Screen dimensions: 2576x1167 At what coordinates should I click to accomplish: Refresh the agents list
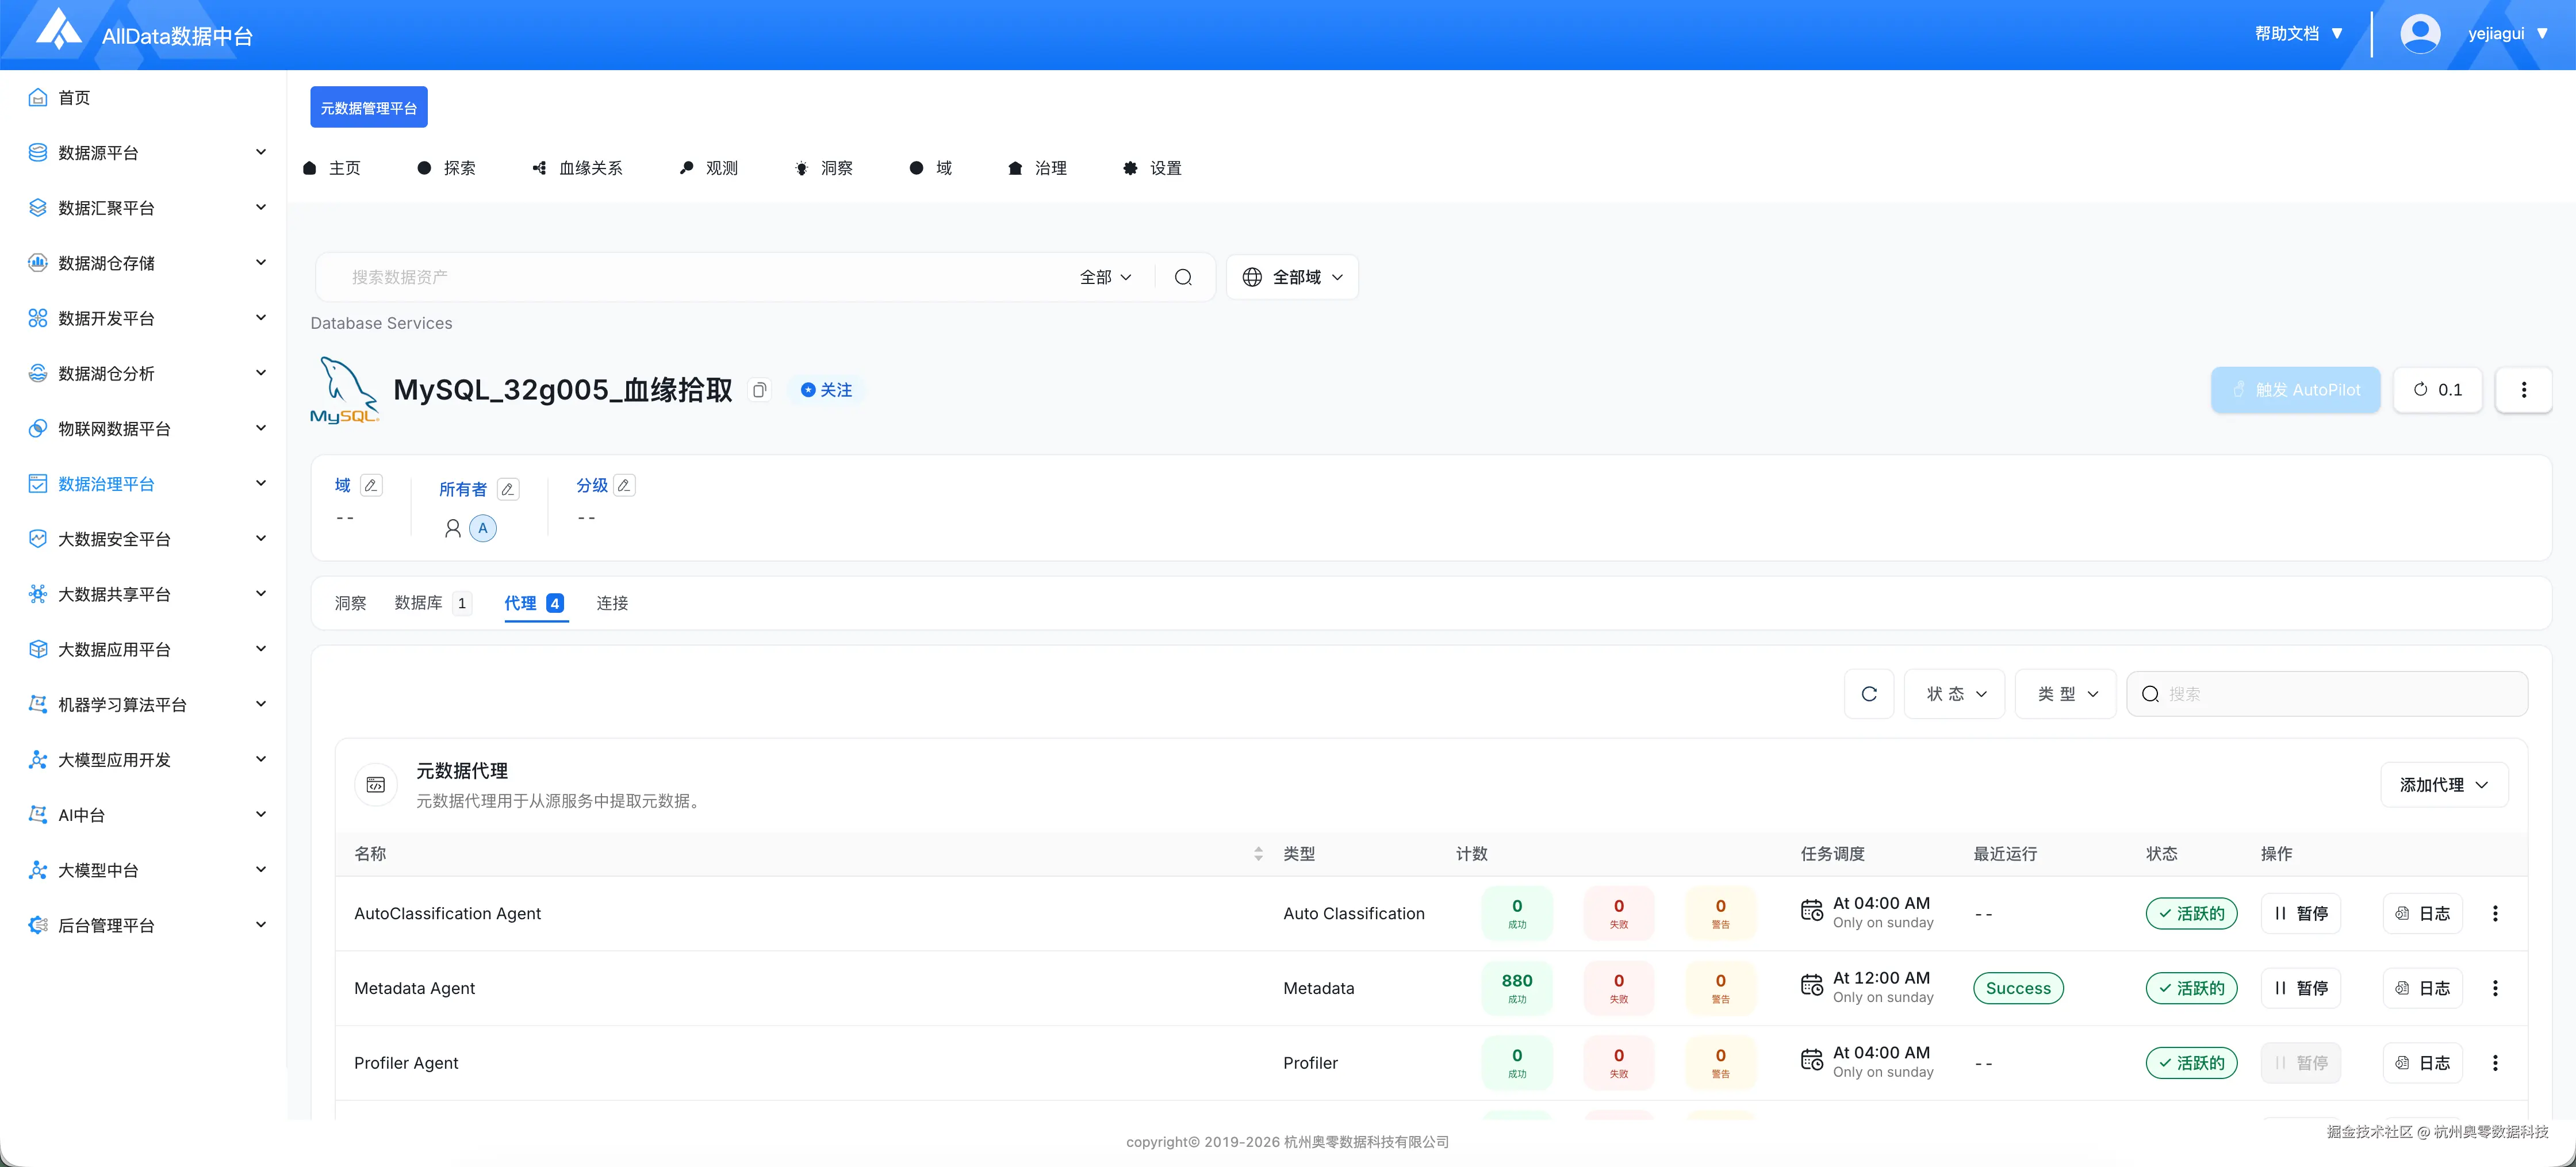pyautogui.click(x=1869, y=694)
